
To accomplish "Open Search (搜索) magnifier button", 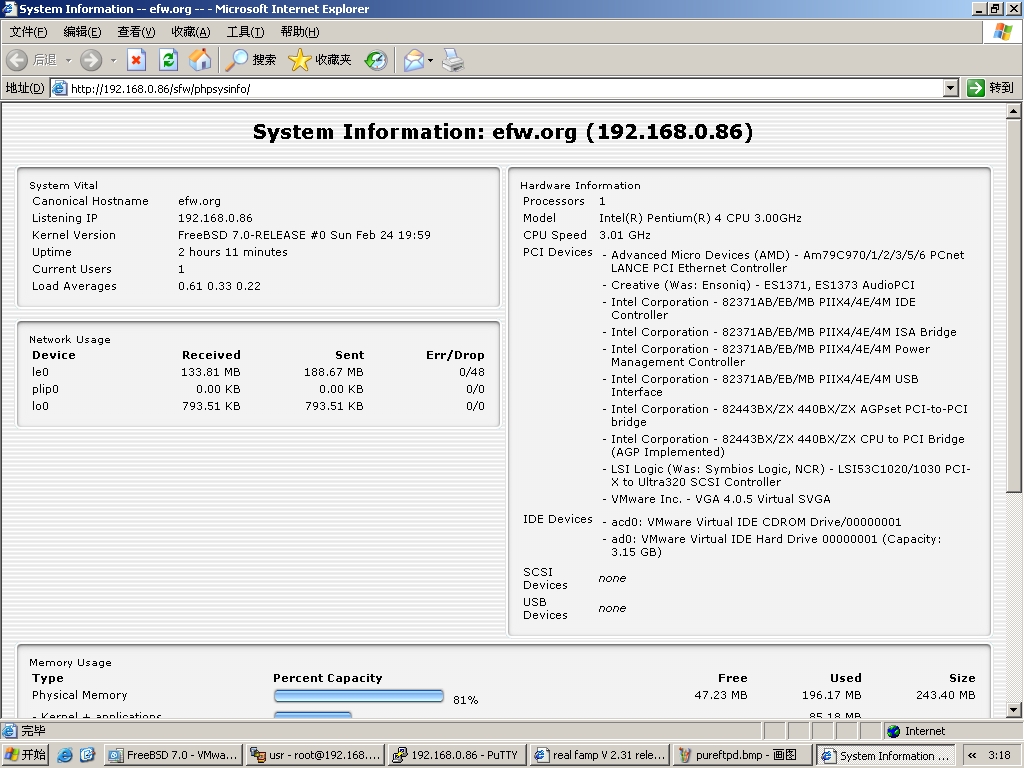I will [250, 60].
